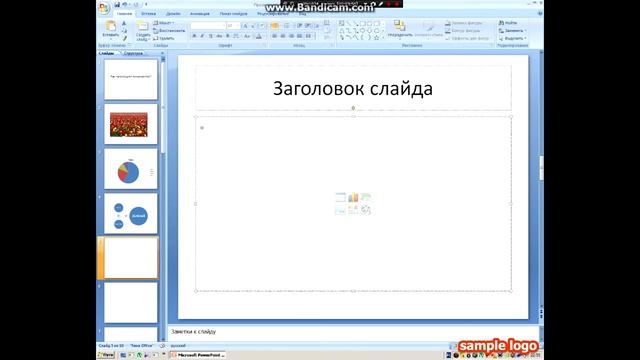Viewport: 640px width, 360px height.
Task: Open the Design (Дизайн) ribbon tab
Action: point(173,14)
